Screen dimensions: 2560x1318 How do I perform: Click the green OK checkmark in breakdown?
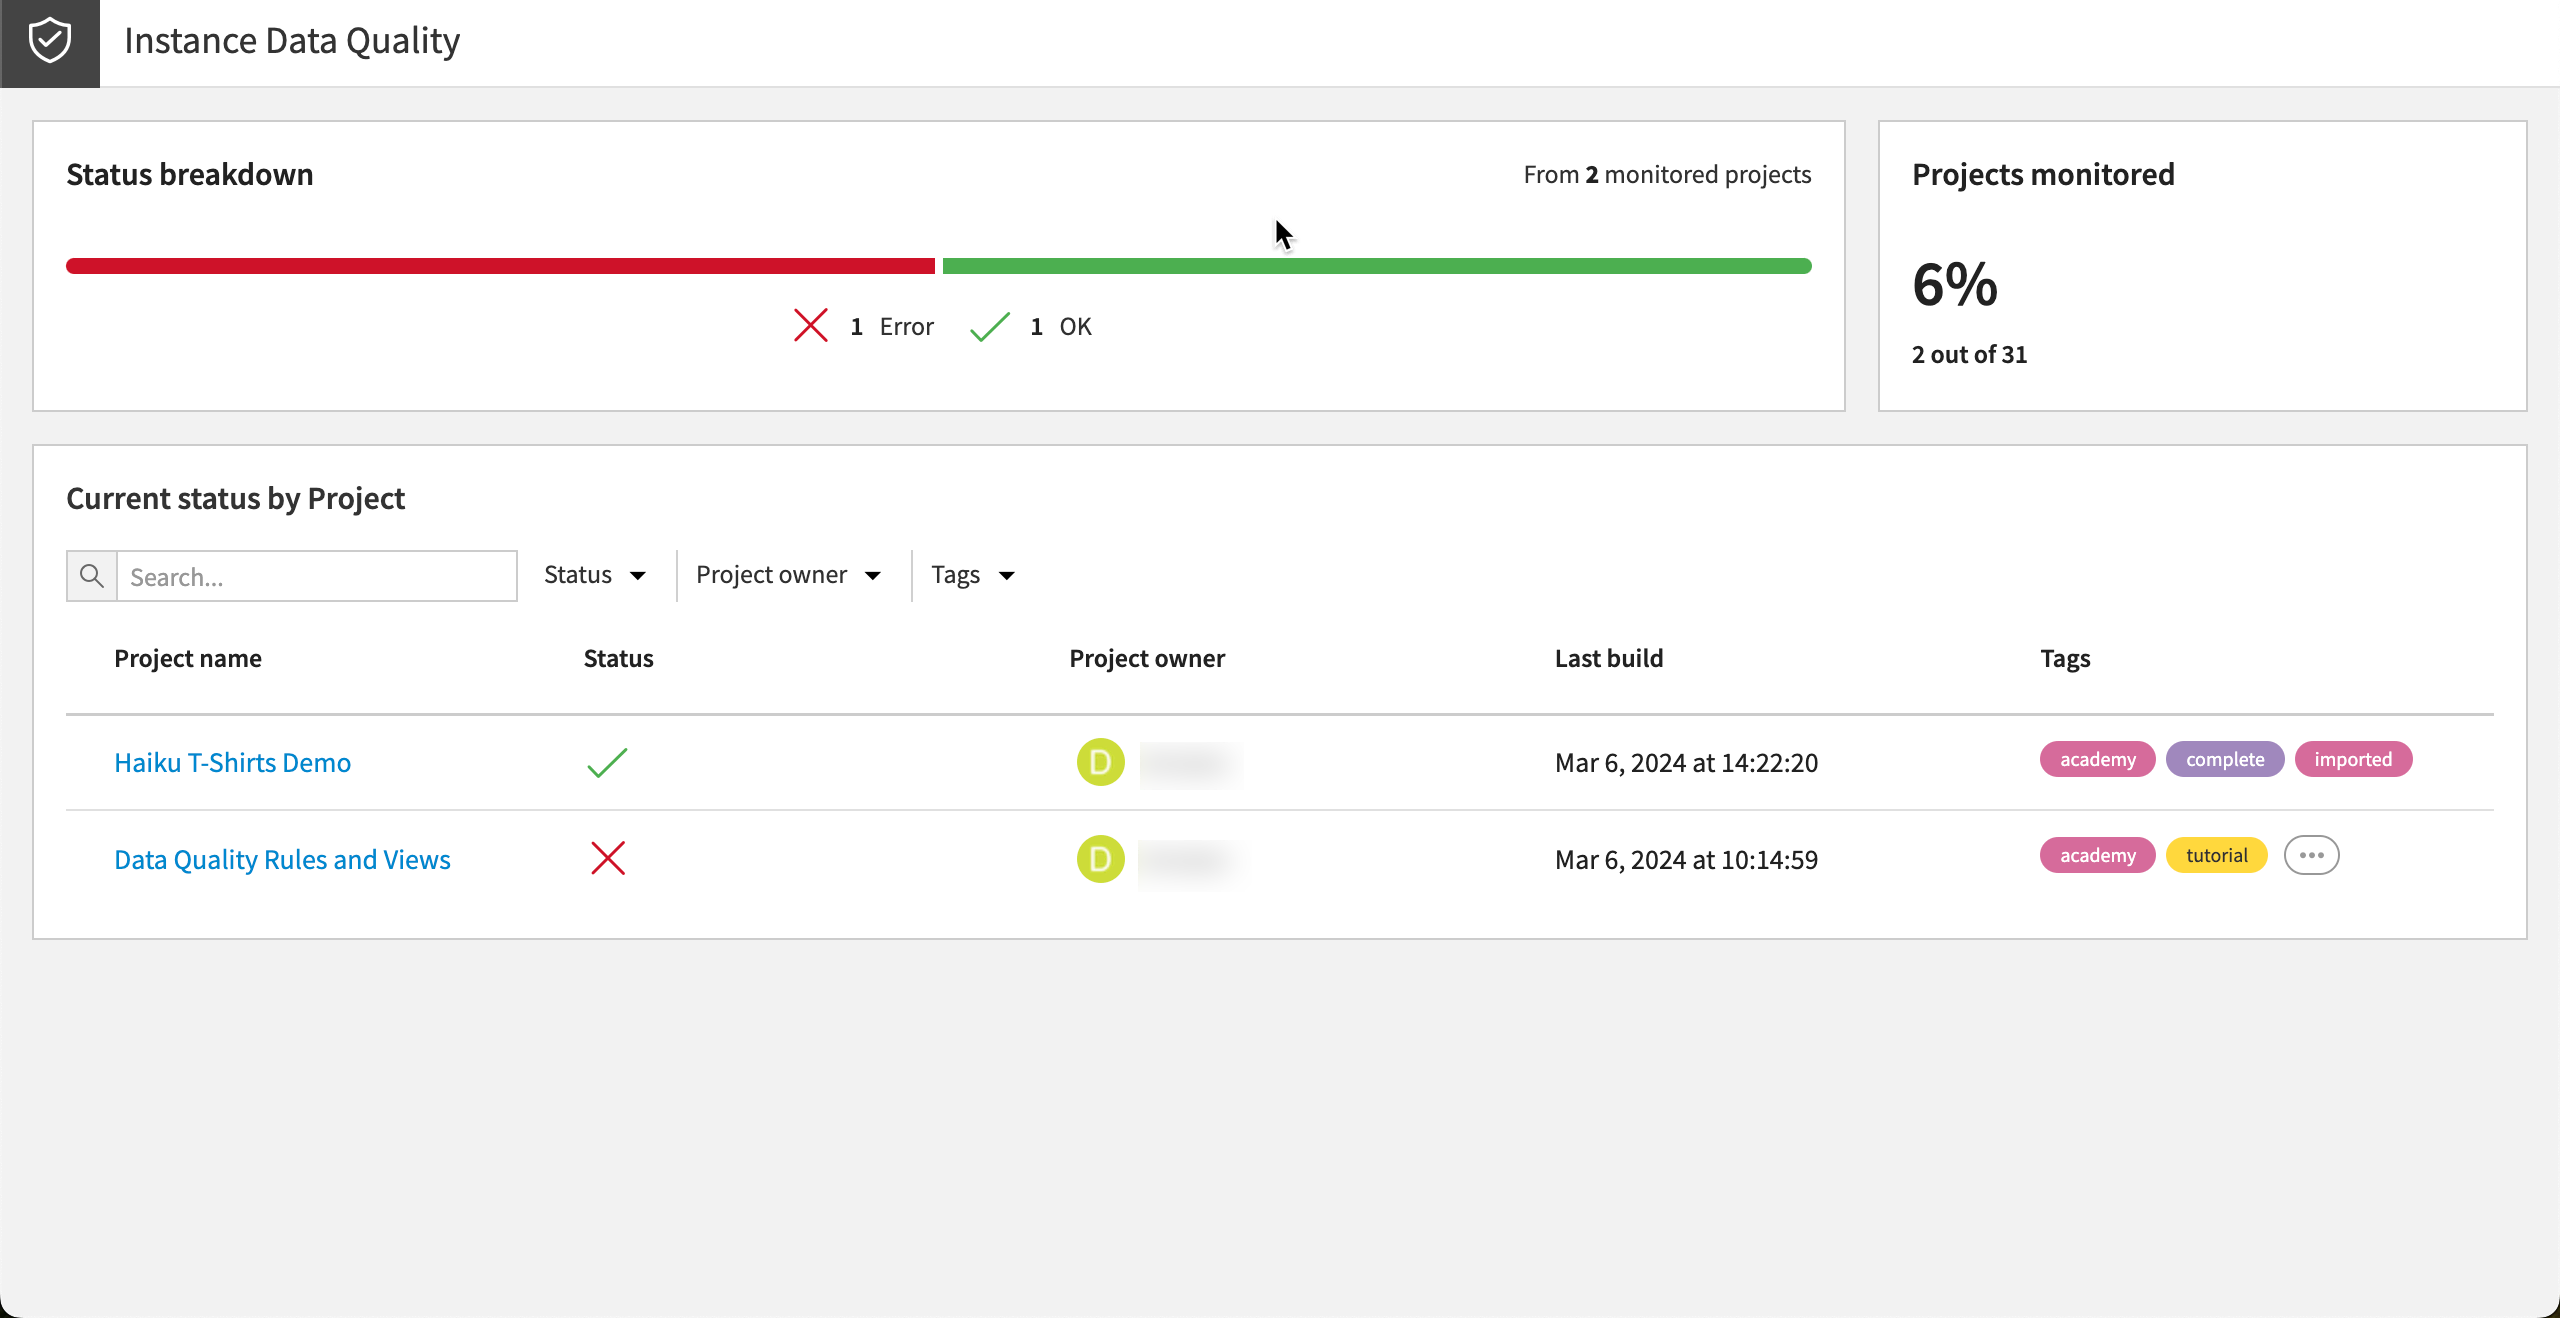[x=990, y=326]
